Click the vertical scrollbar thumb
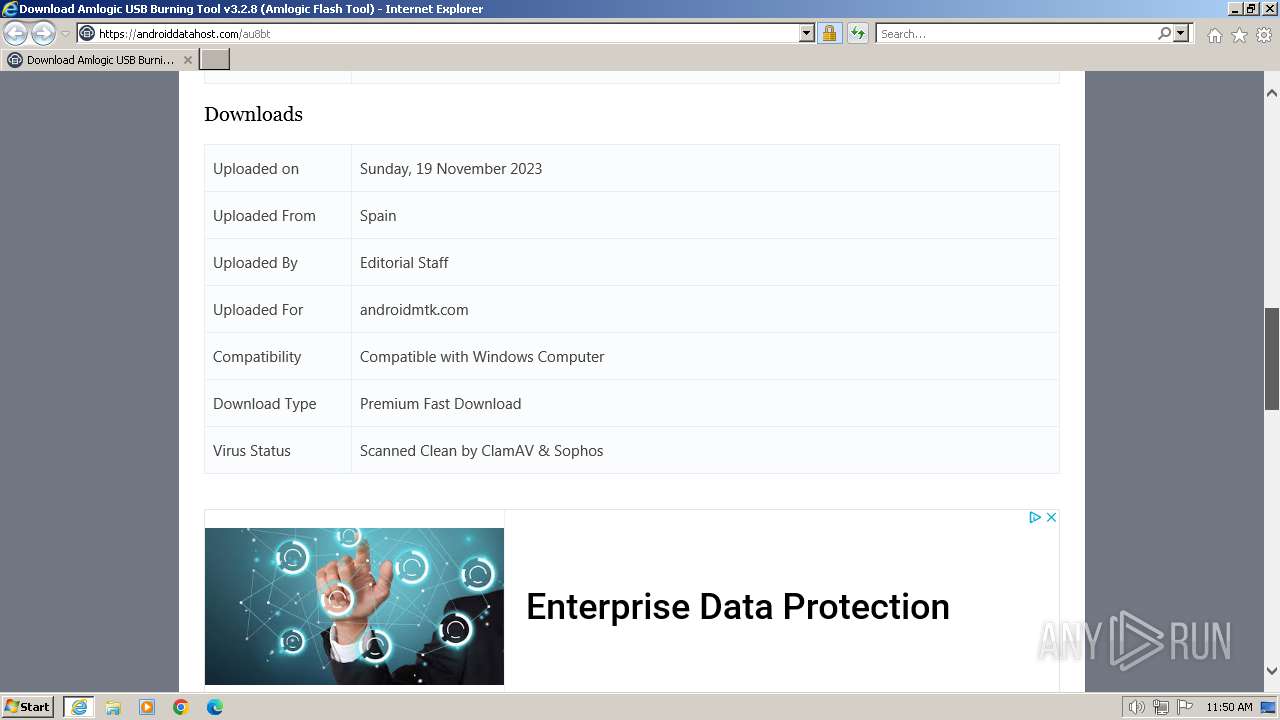Viewport: 1280px width, 720px height. click(1272, 359)
